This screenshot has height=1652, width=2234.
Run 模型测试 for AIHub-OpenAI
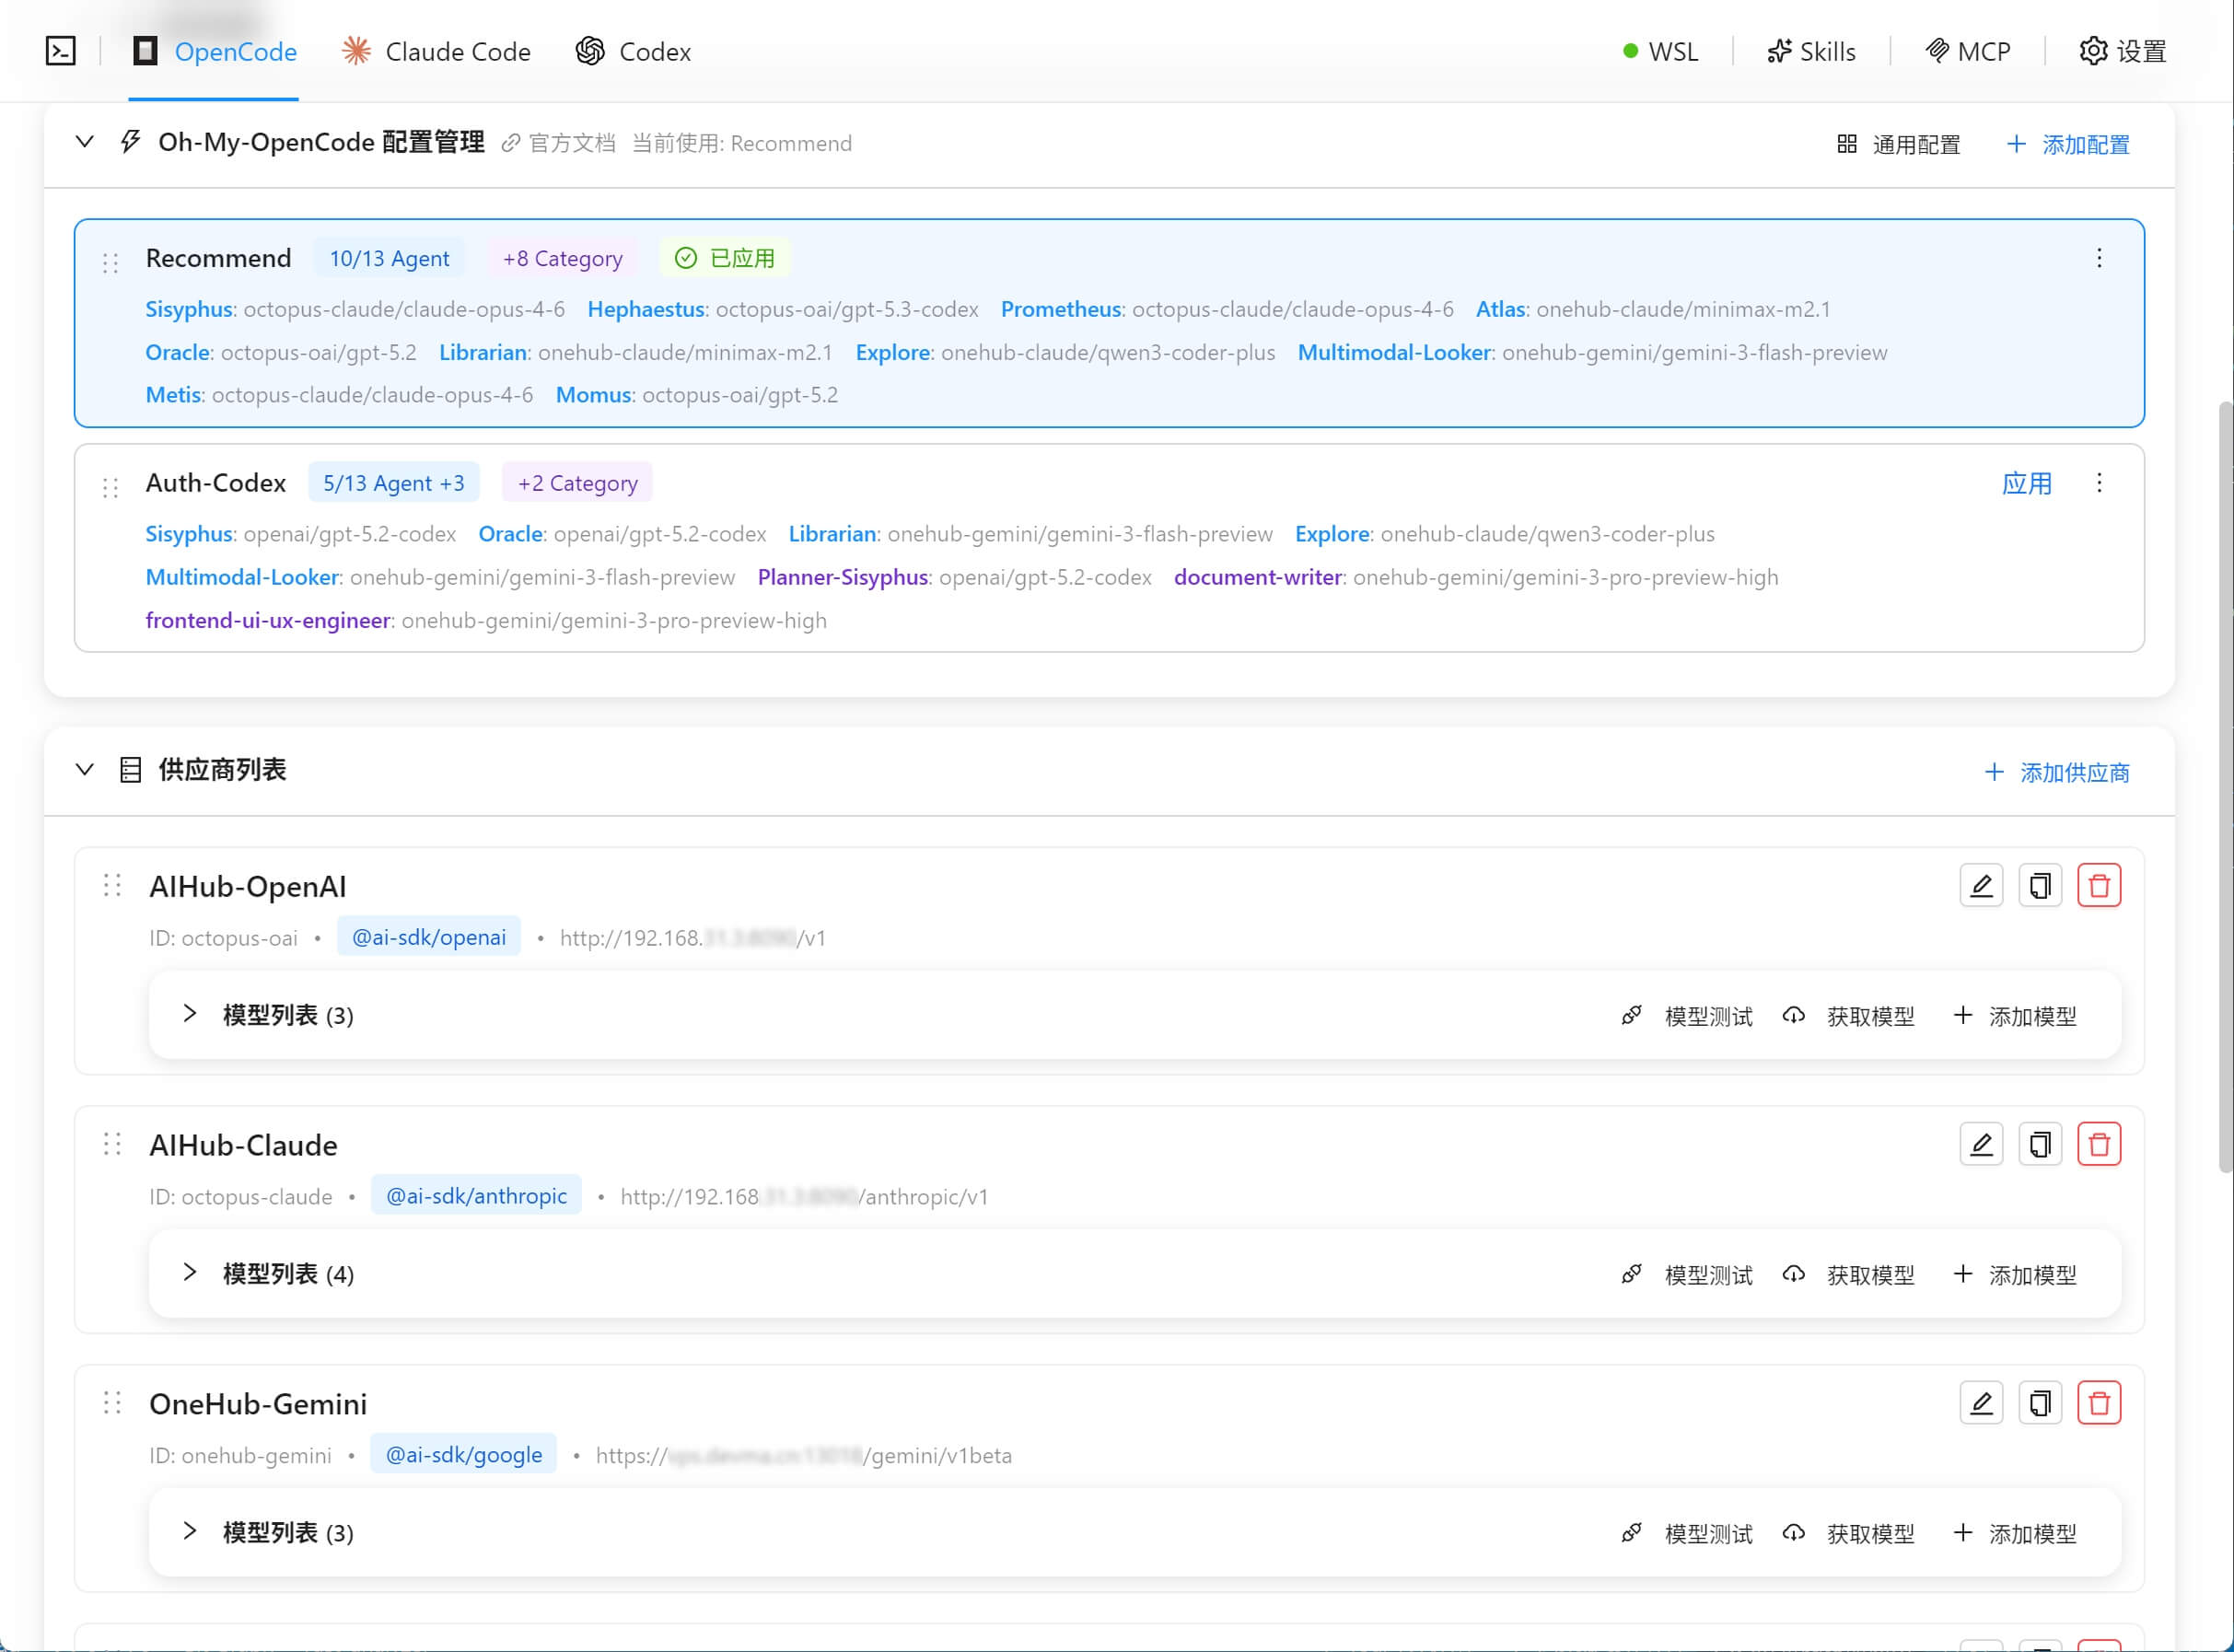coord(1687,1016)
